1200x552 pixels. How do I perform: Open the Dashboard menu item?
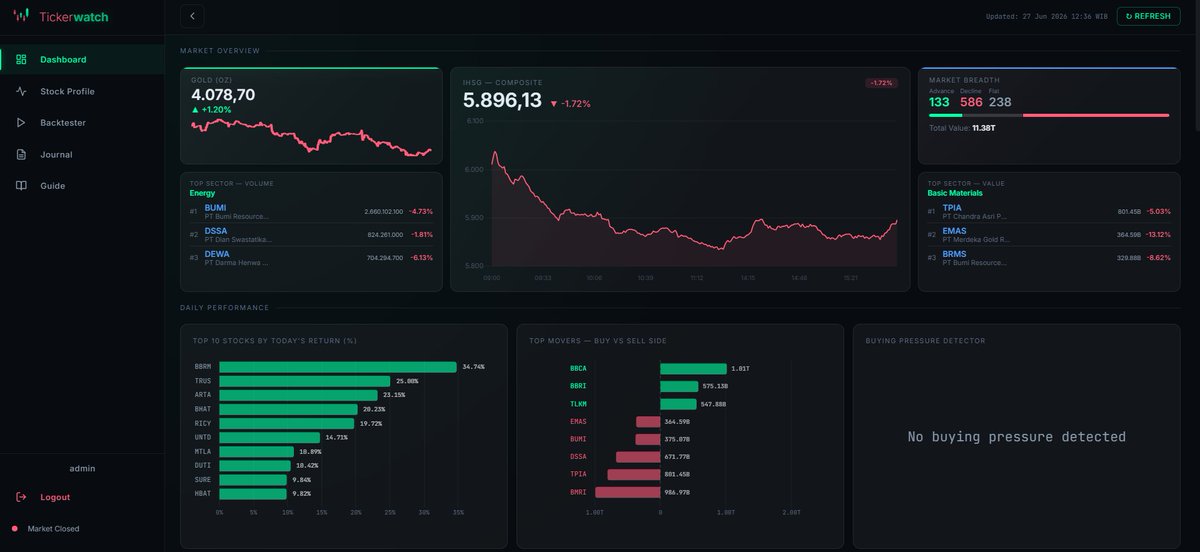tap(82, 59)
